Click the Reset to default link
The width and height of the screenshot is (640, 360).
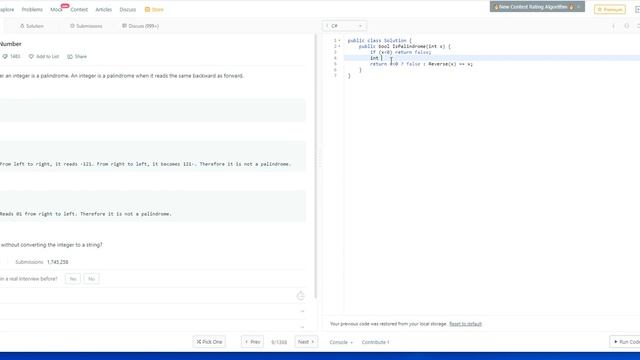[465, 324]
